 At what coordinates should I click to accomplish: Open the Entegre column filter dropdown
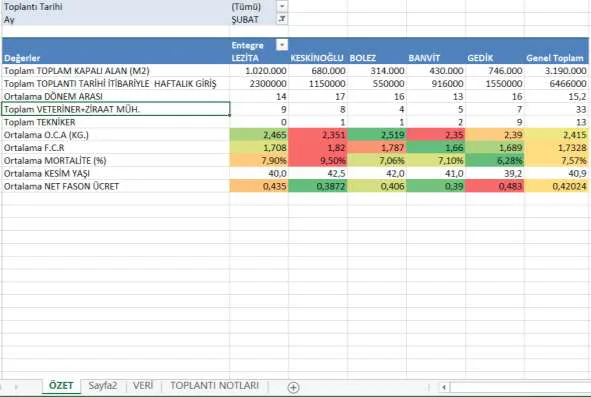click(x=282, y=45)
